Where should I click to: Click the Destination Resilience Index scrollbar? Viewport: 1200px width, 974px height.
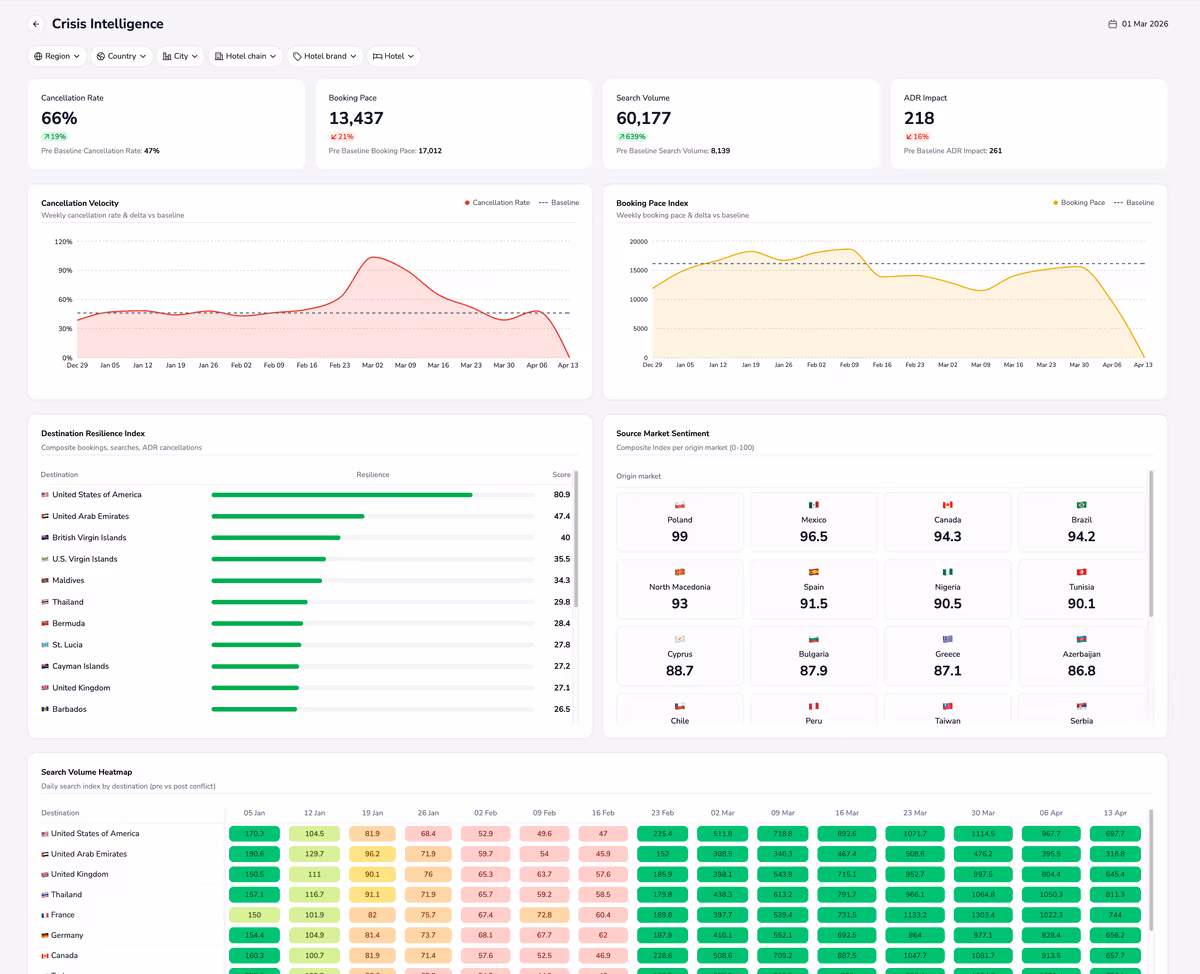point(576,540)
